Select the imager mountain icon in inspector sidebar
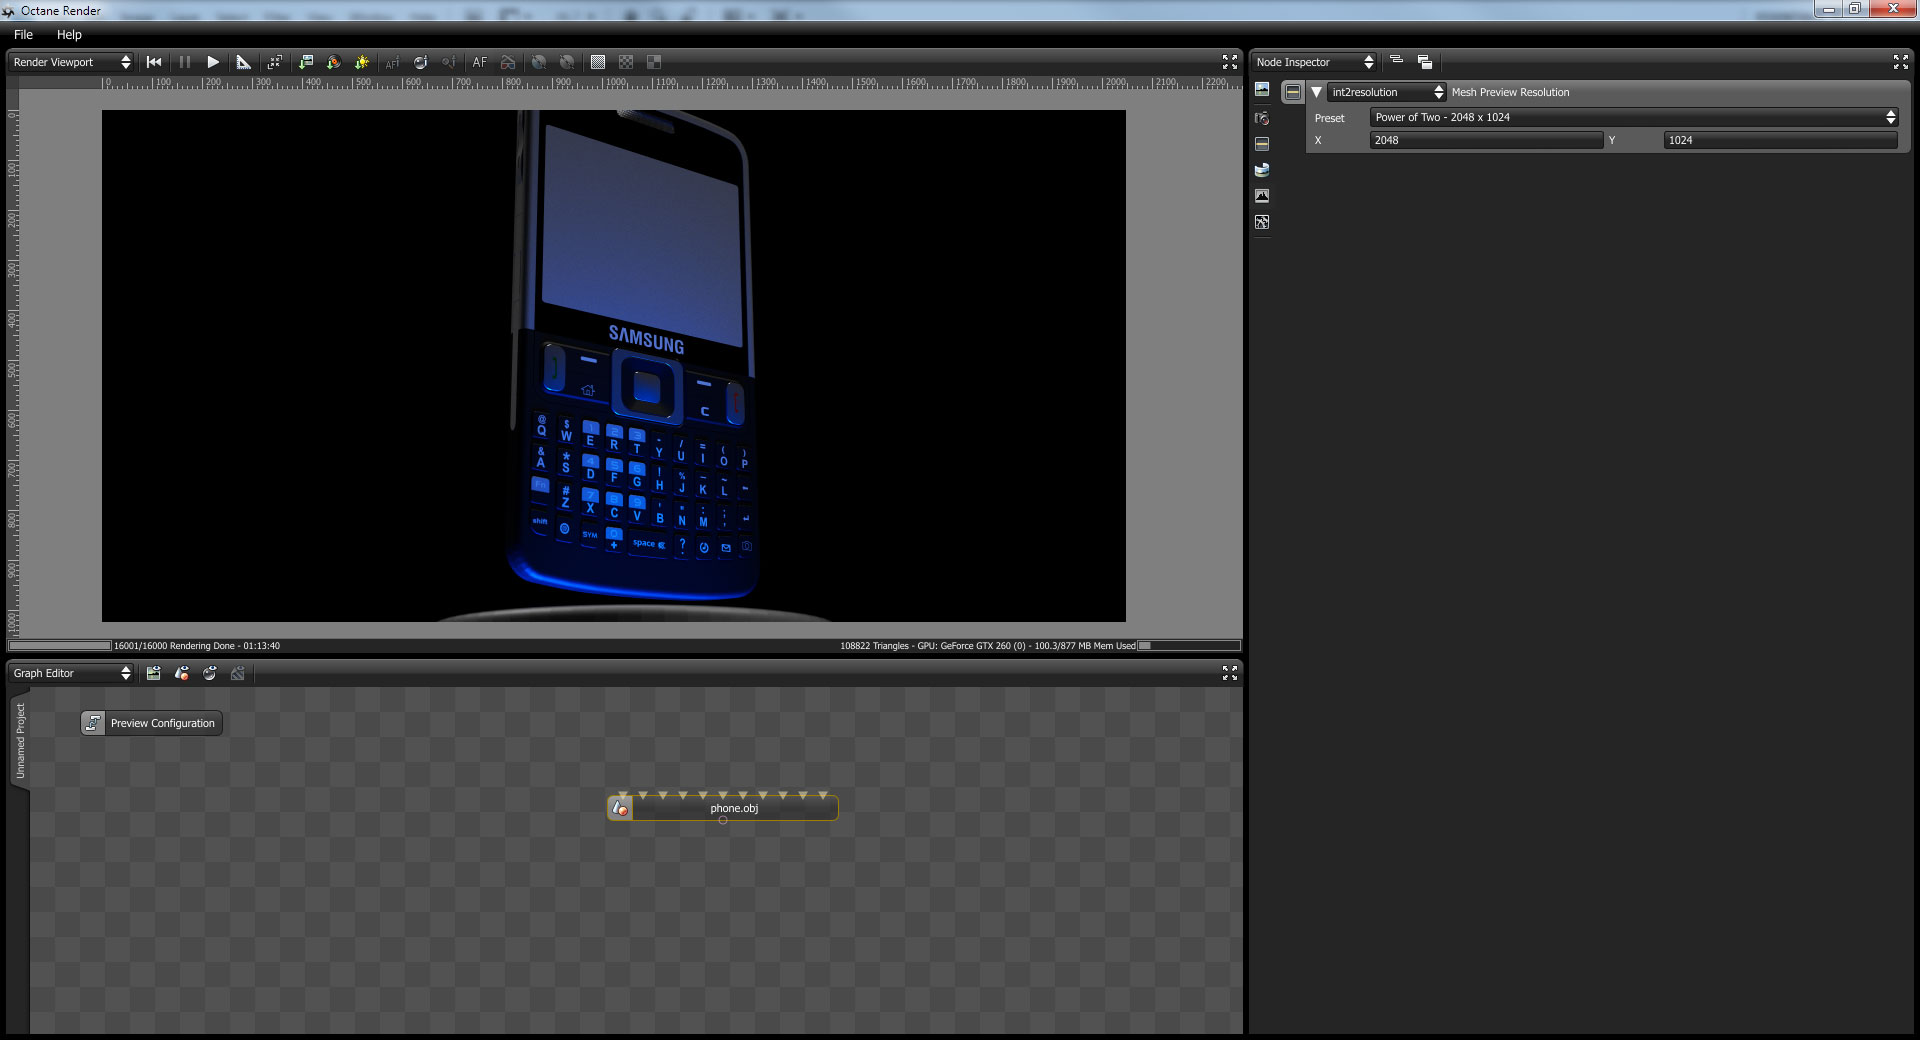The image size is (1920, 1040). [x=1262, y=196]
